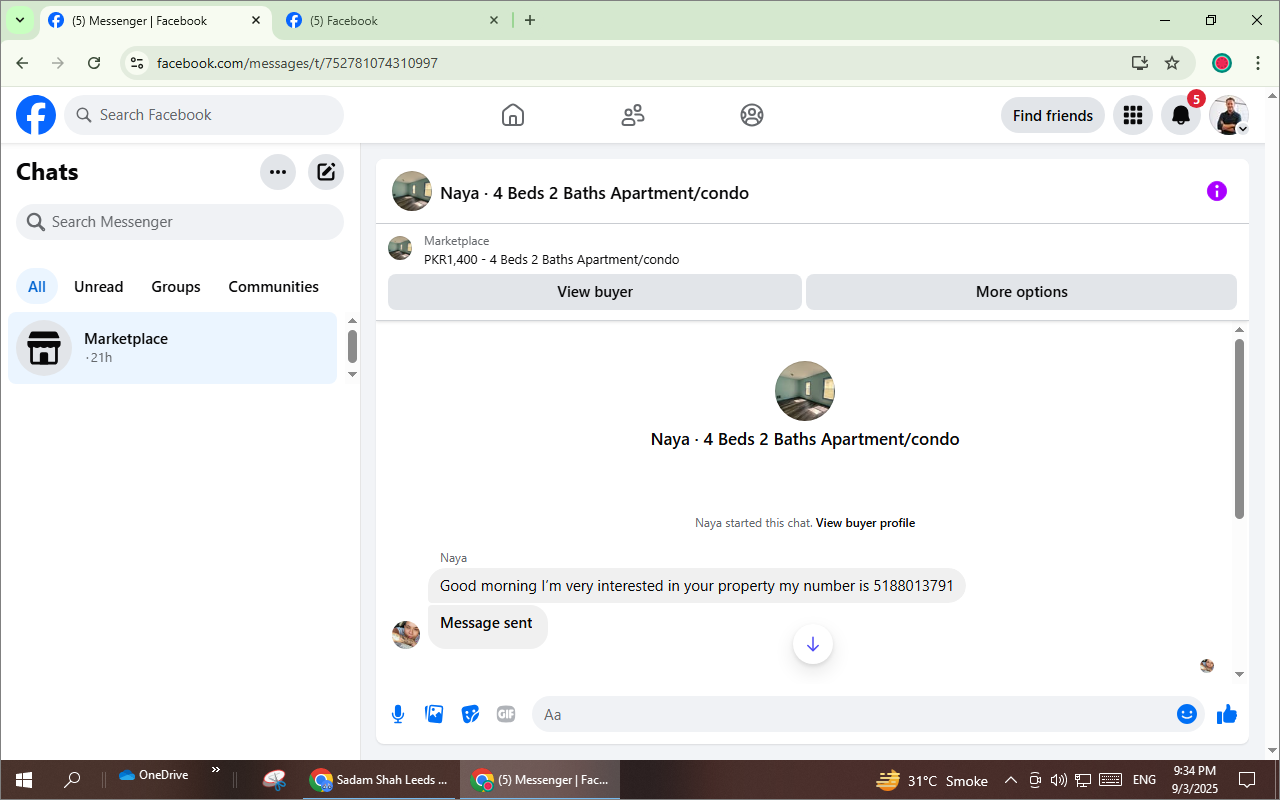Open conversation information icon
The width and height of the screenshot is (1280, 800).
coord(1216,191)
